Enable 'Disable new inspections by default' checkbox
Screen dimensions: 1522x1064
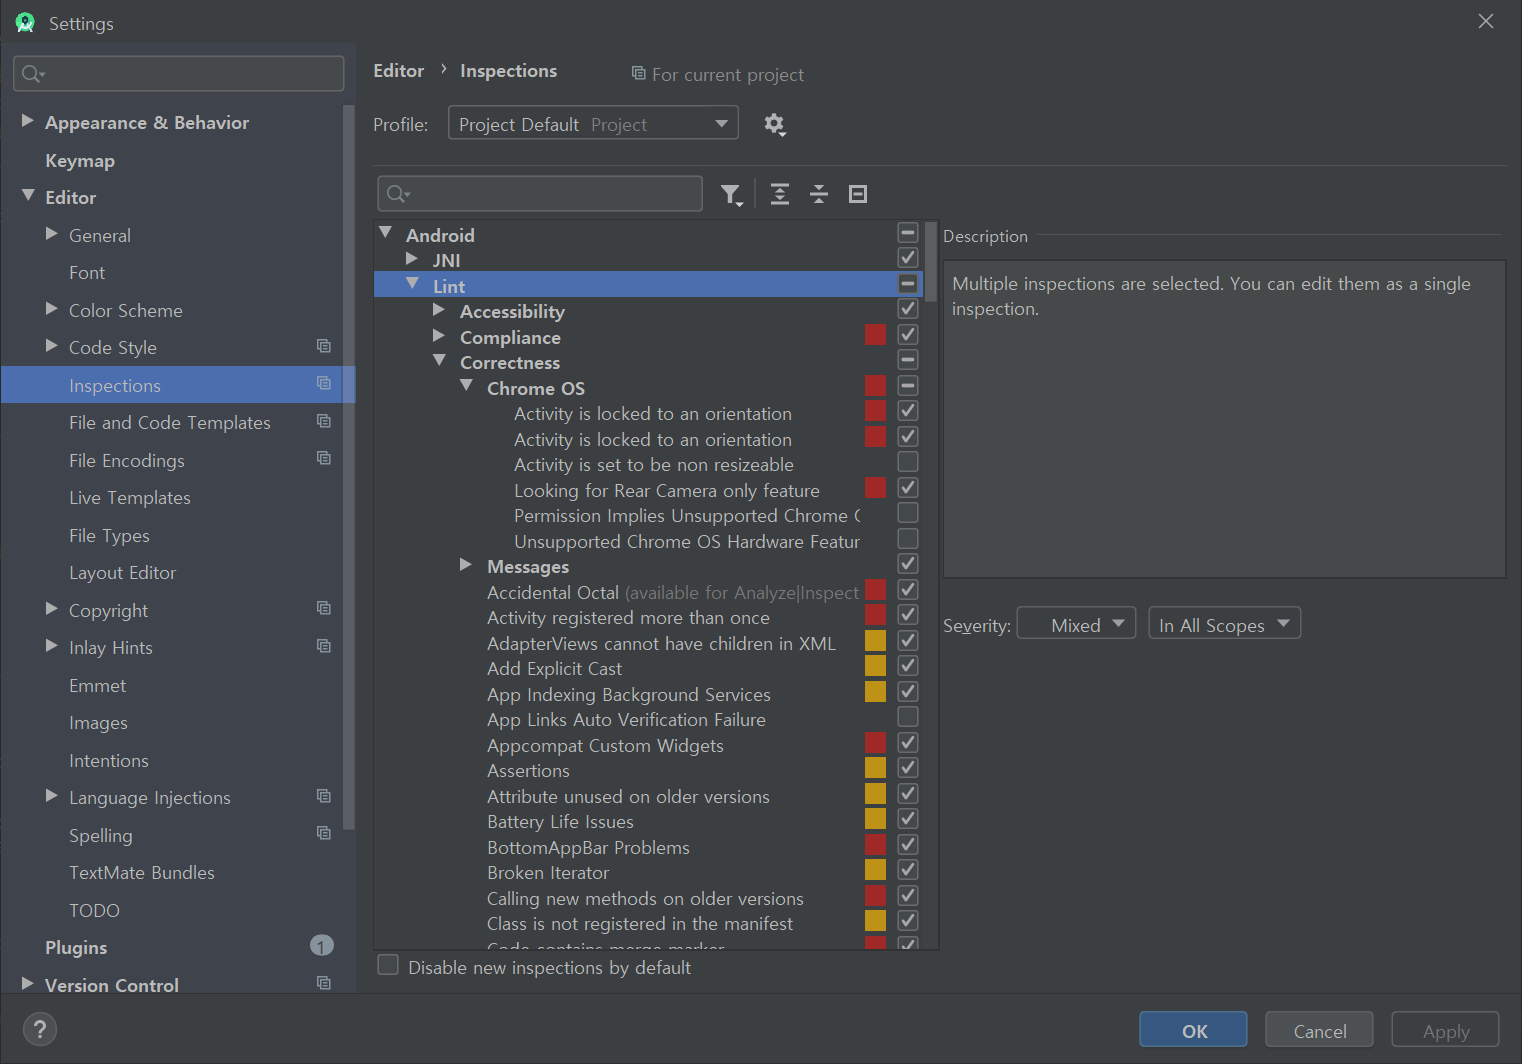[x=388, y=966]
